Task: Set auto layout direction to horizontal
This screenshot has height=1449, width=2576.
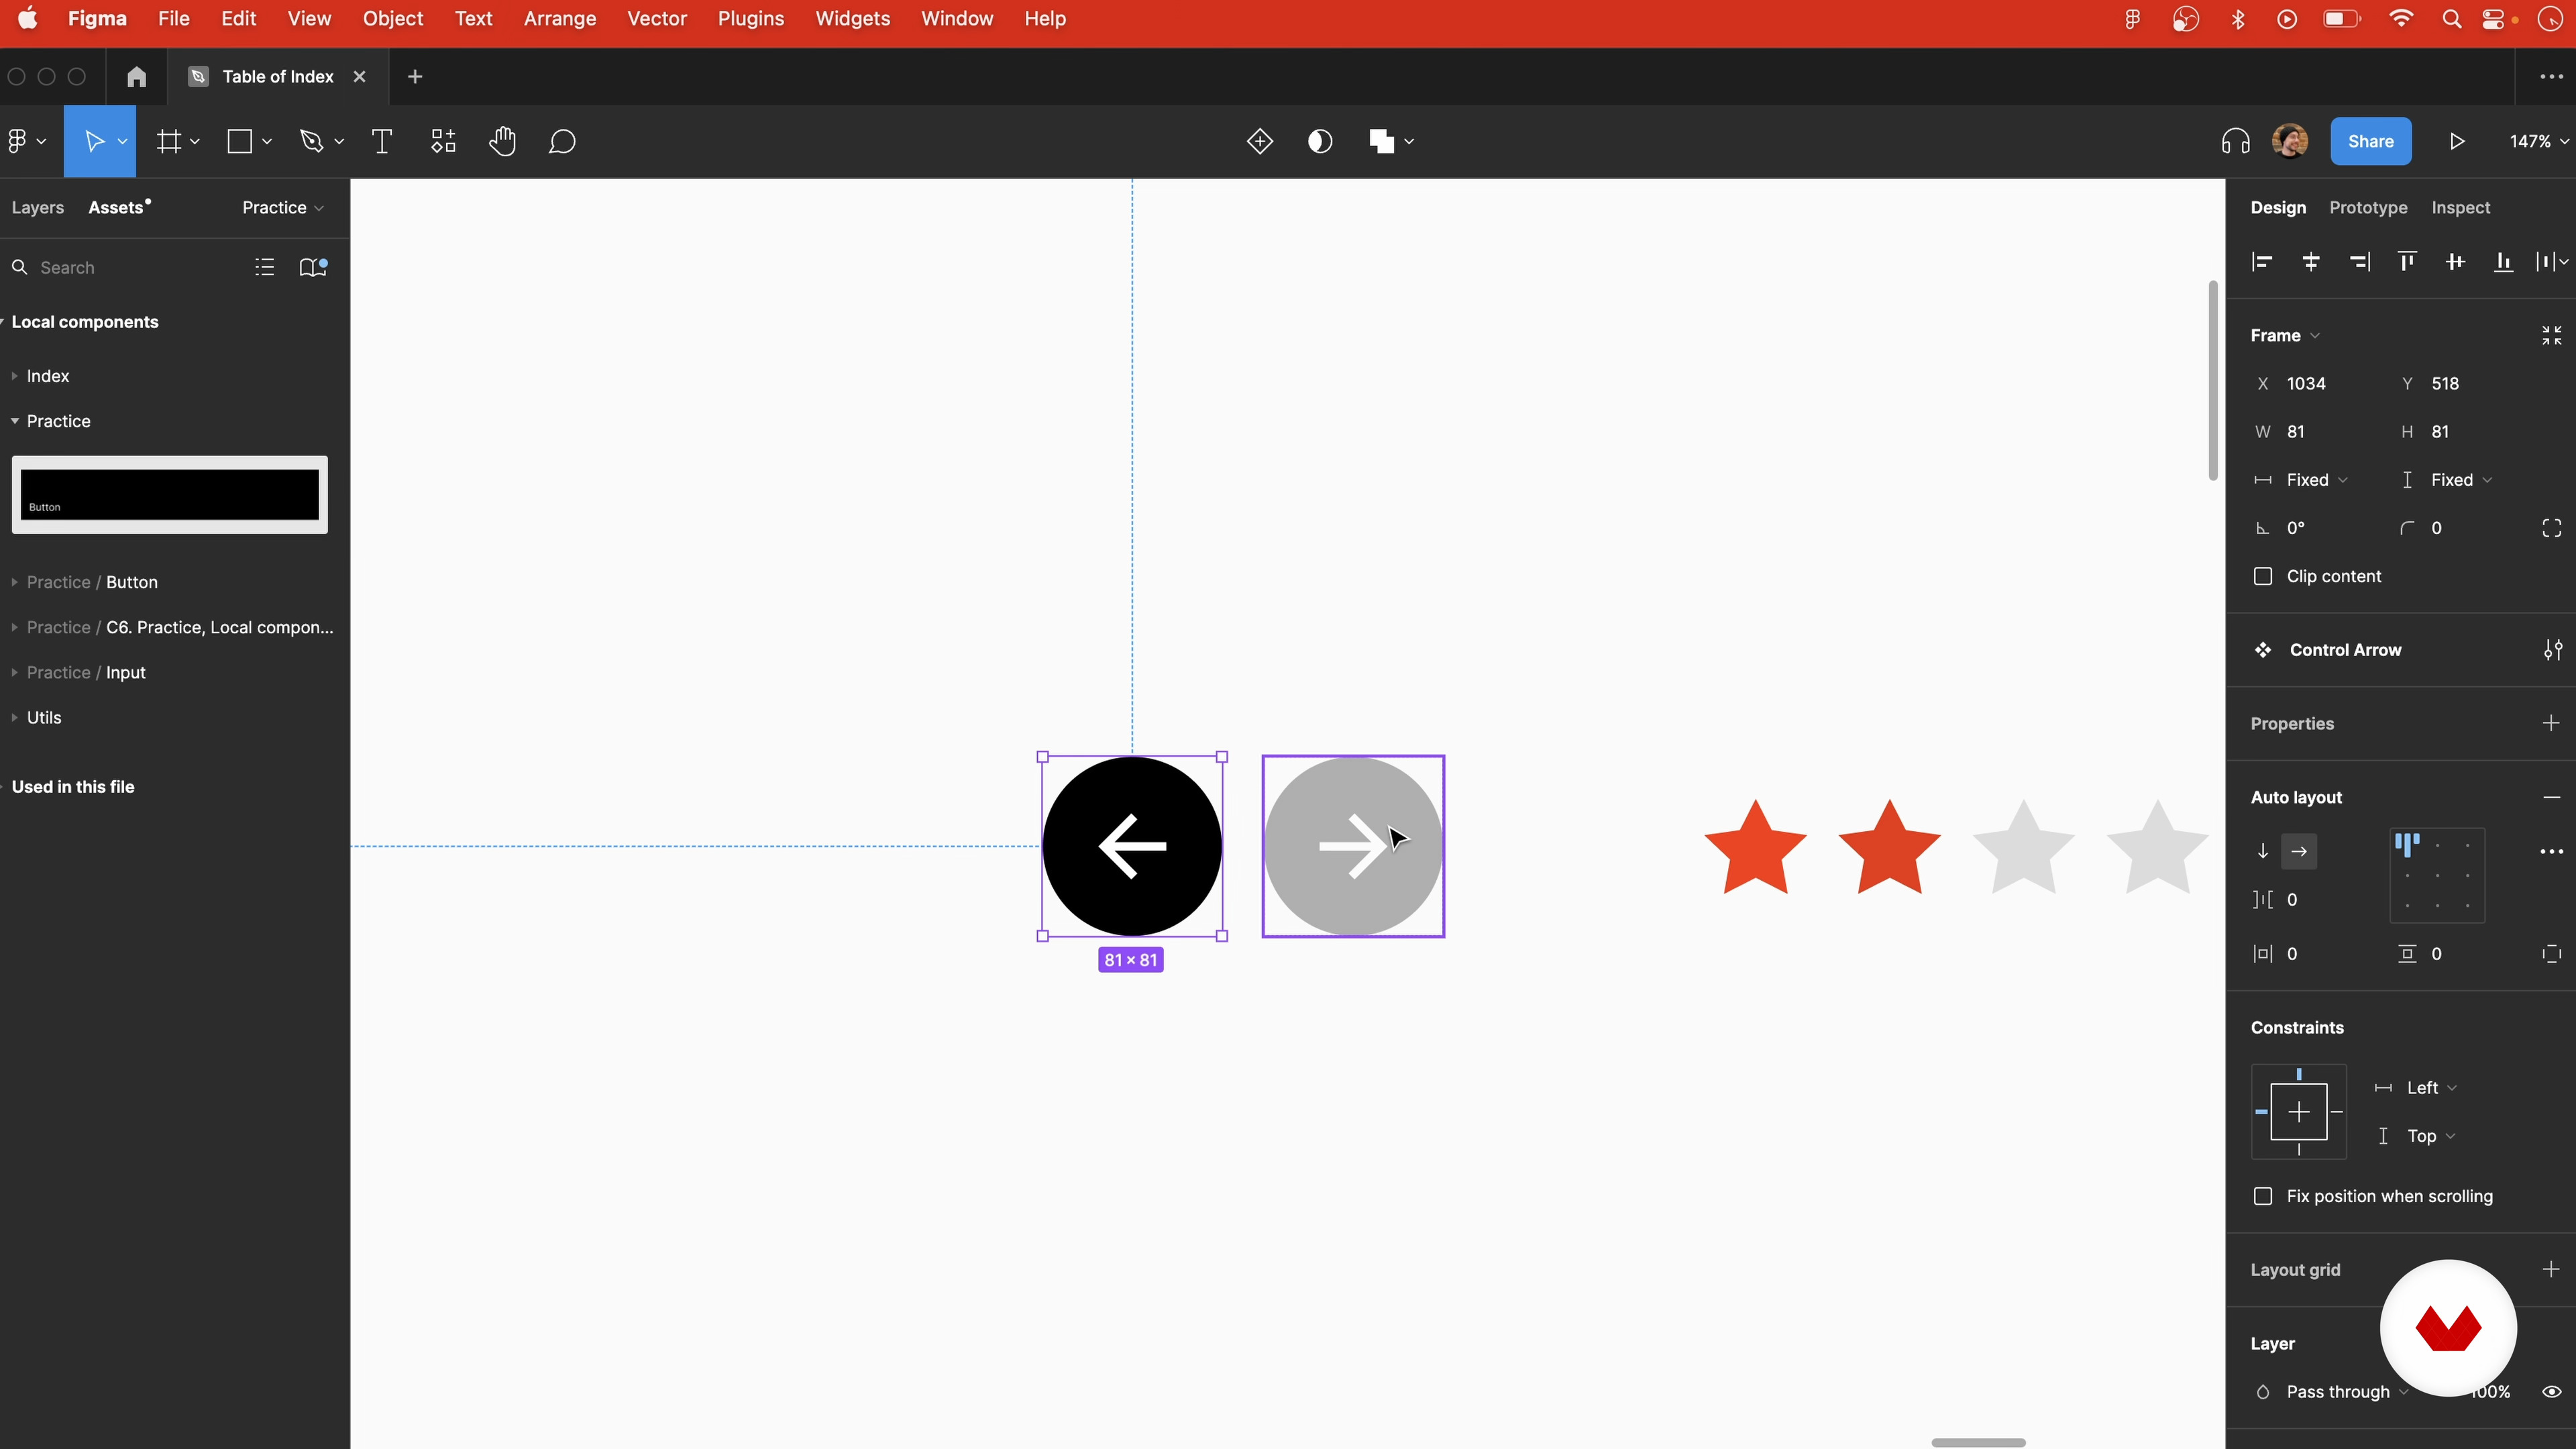Action: pyautogui.click(x=2299, y=851)
